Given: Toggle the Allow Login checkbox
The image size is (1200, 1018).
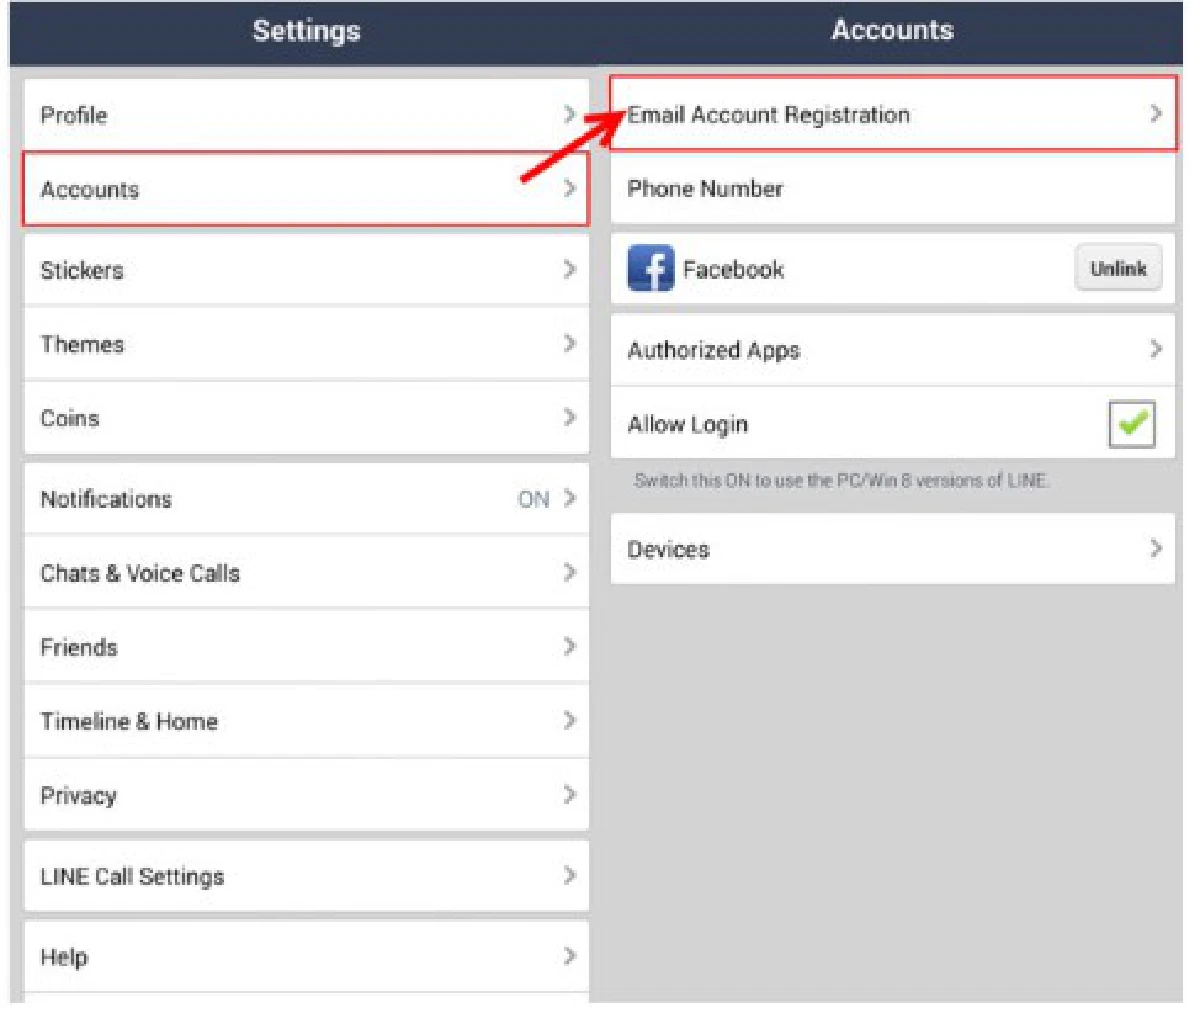Looking at the screenshot, I should click(x=1131, y=424).
